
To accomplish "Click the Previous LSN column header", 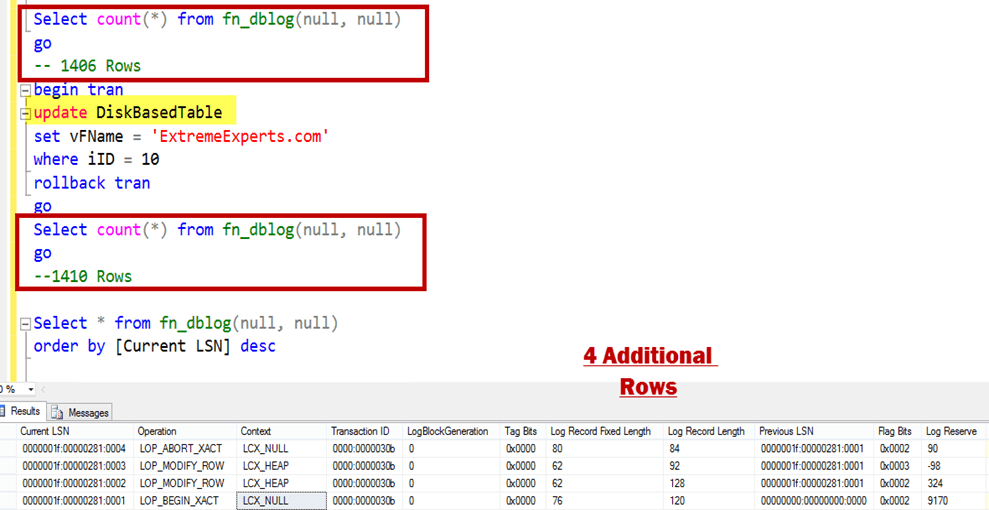I will pos(786,431).
